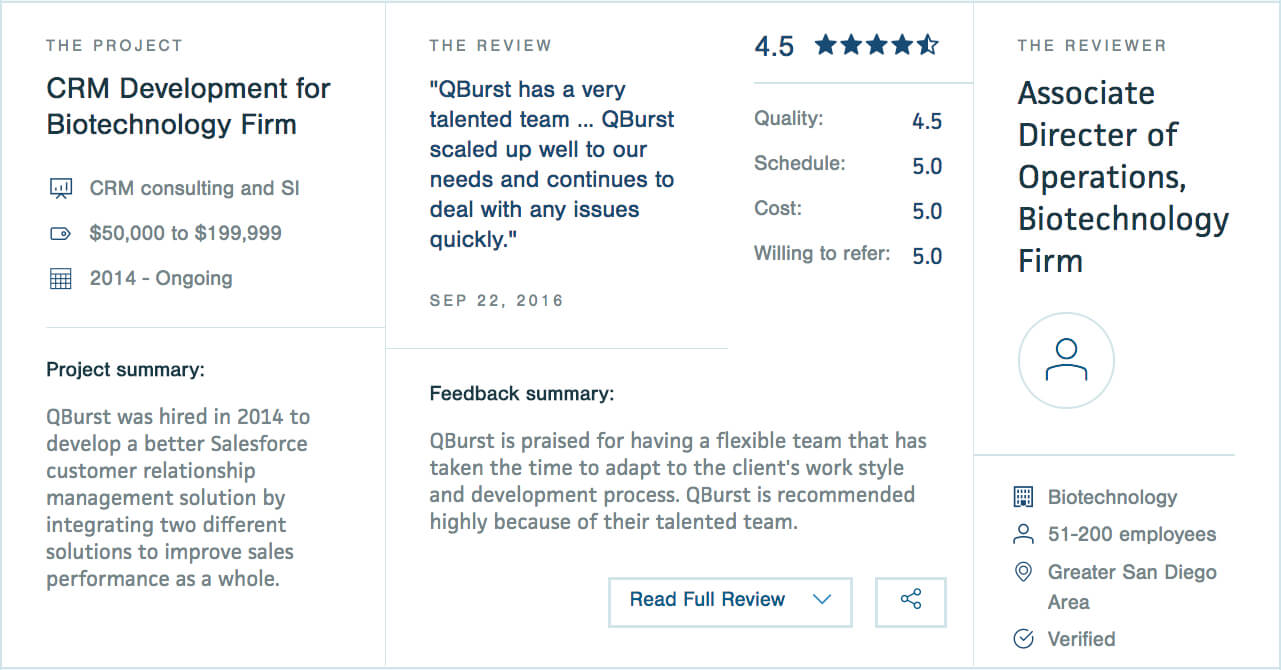
Task: Click the 4.5 star rating stars
Action: pos(876,45)
